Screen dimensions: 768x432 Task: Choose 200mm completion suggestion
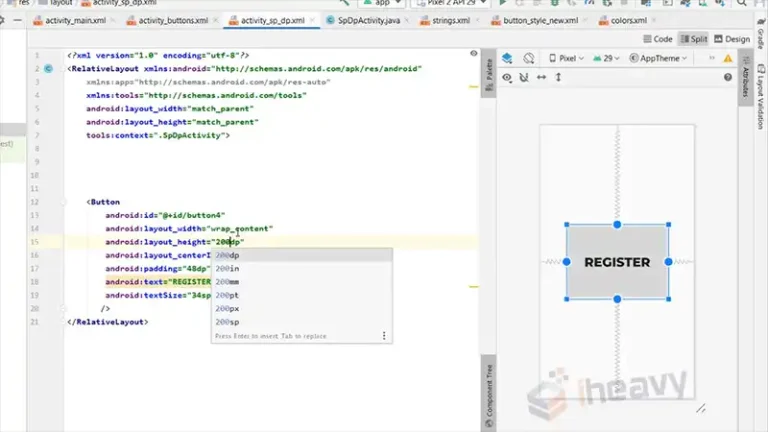pos(302,282)
